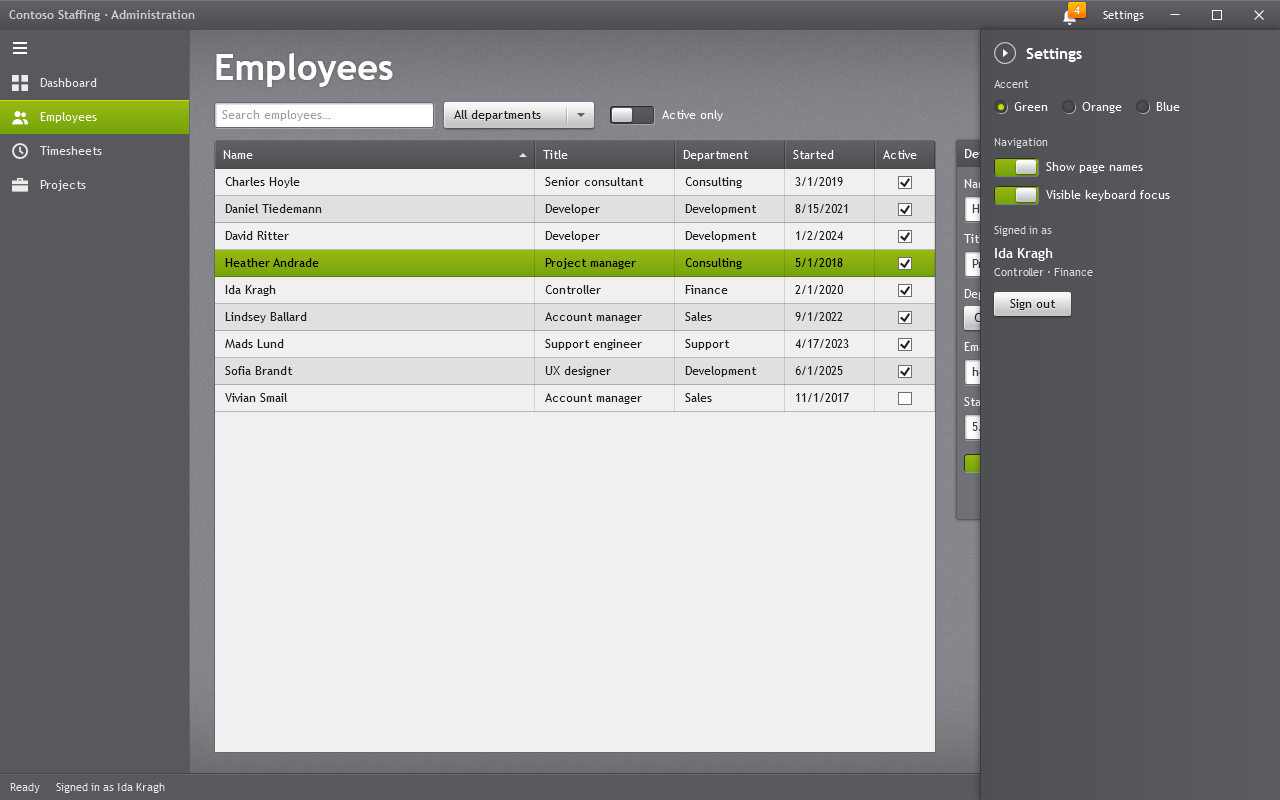The image size is (1280, 800).
Task: Select the Green accent radio button
Action: 1002,107
